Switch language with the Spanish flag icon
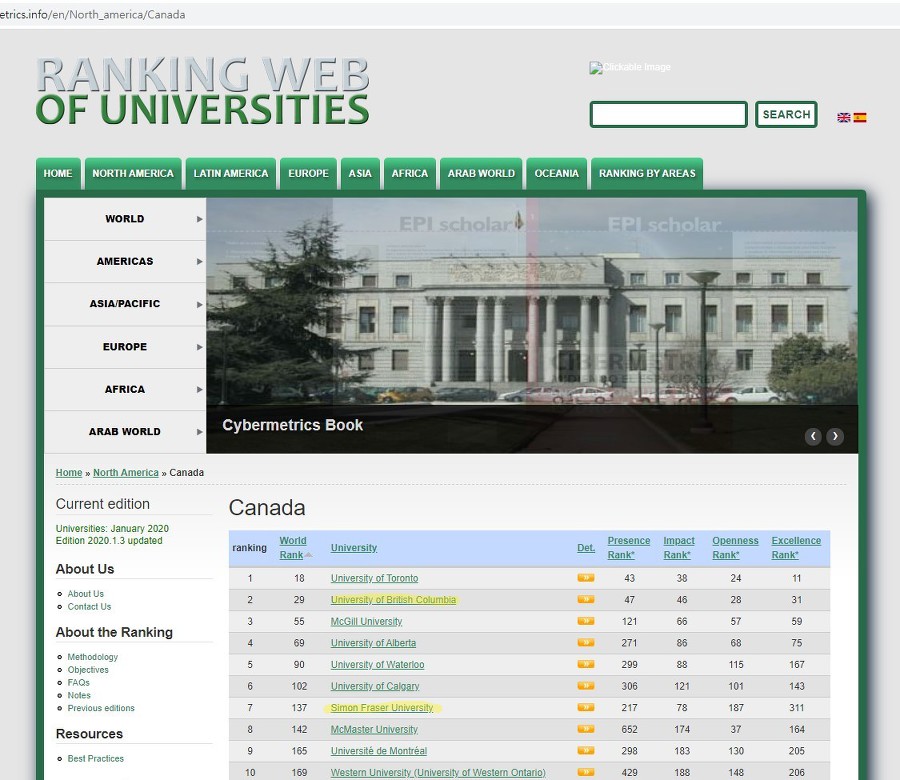The height and width of the screenshot is (780, 900). point(860,118)
